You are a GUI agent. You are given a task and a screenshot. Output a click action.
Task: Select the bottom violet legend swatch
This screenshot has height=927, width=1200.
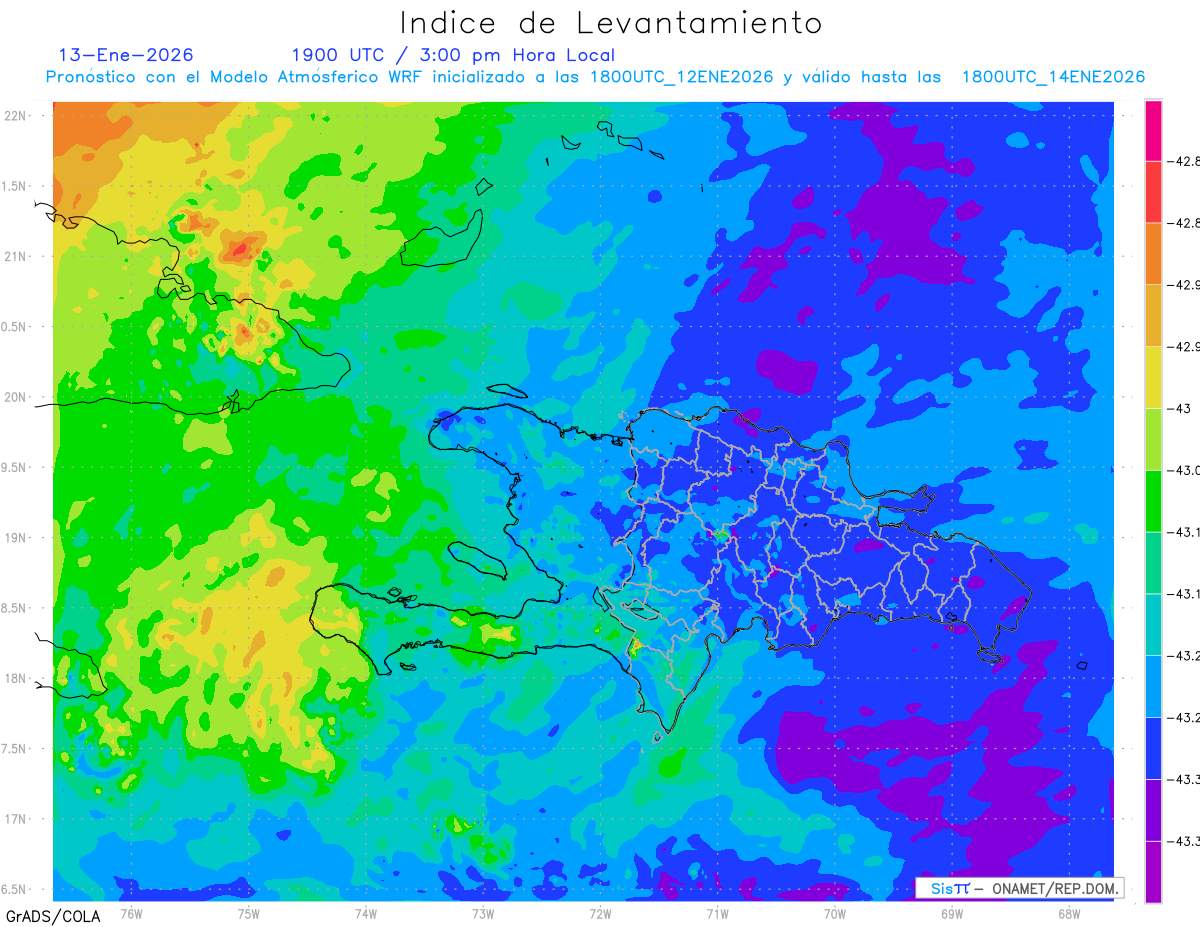pyautogui.click(x=1153, y=871)
